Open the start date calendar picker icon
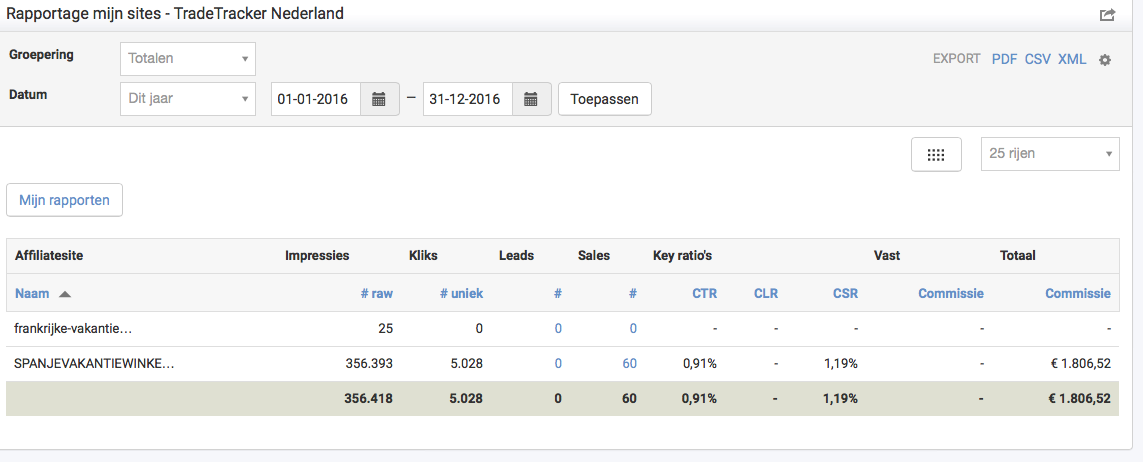Image resolution: width=1143 pixels, height=462 pixels. [379, 99]
